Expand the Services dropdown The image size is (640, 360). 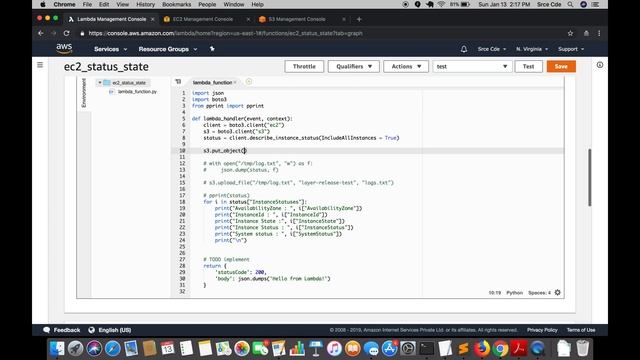pyautogui.click(x=110, y=49)
